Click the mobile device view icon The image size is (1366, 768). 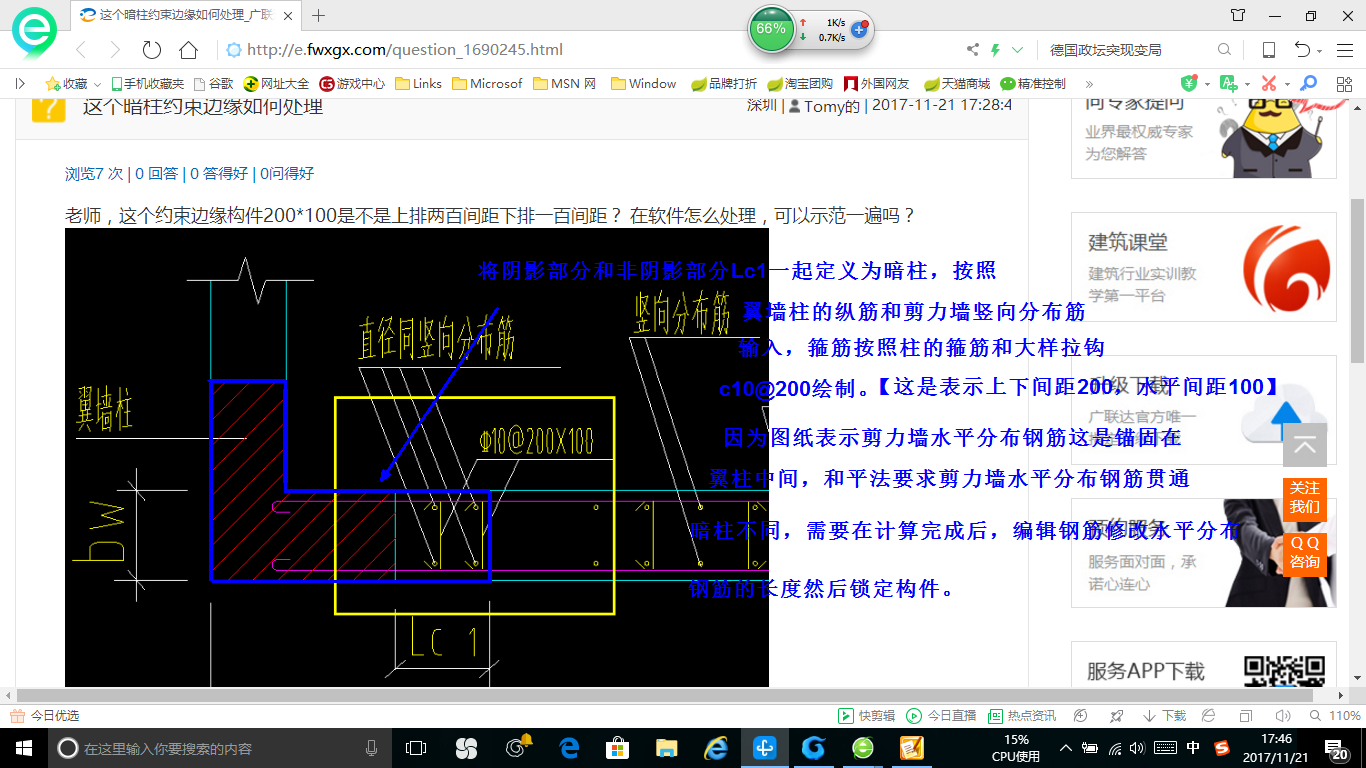tap(1269, 50)
